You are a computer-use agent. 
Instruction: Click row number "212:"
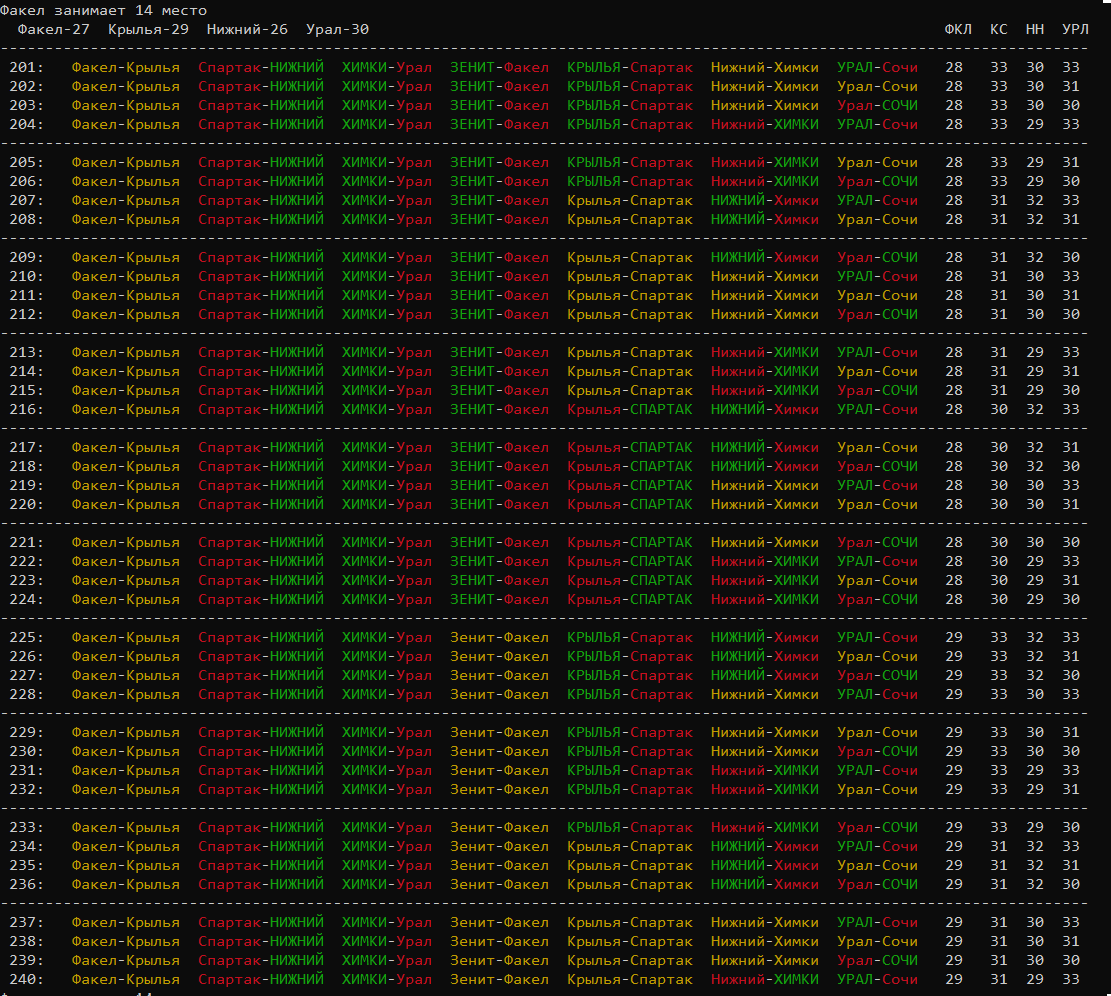[27, 315]
